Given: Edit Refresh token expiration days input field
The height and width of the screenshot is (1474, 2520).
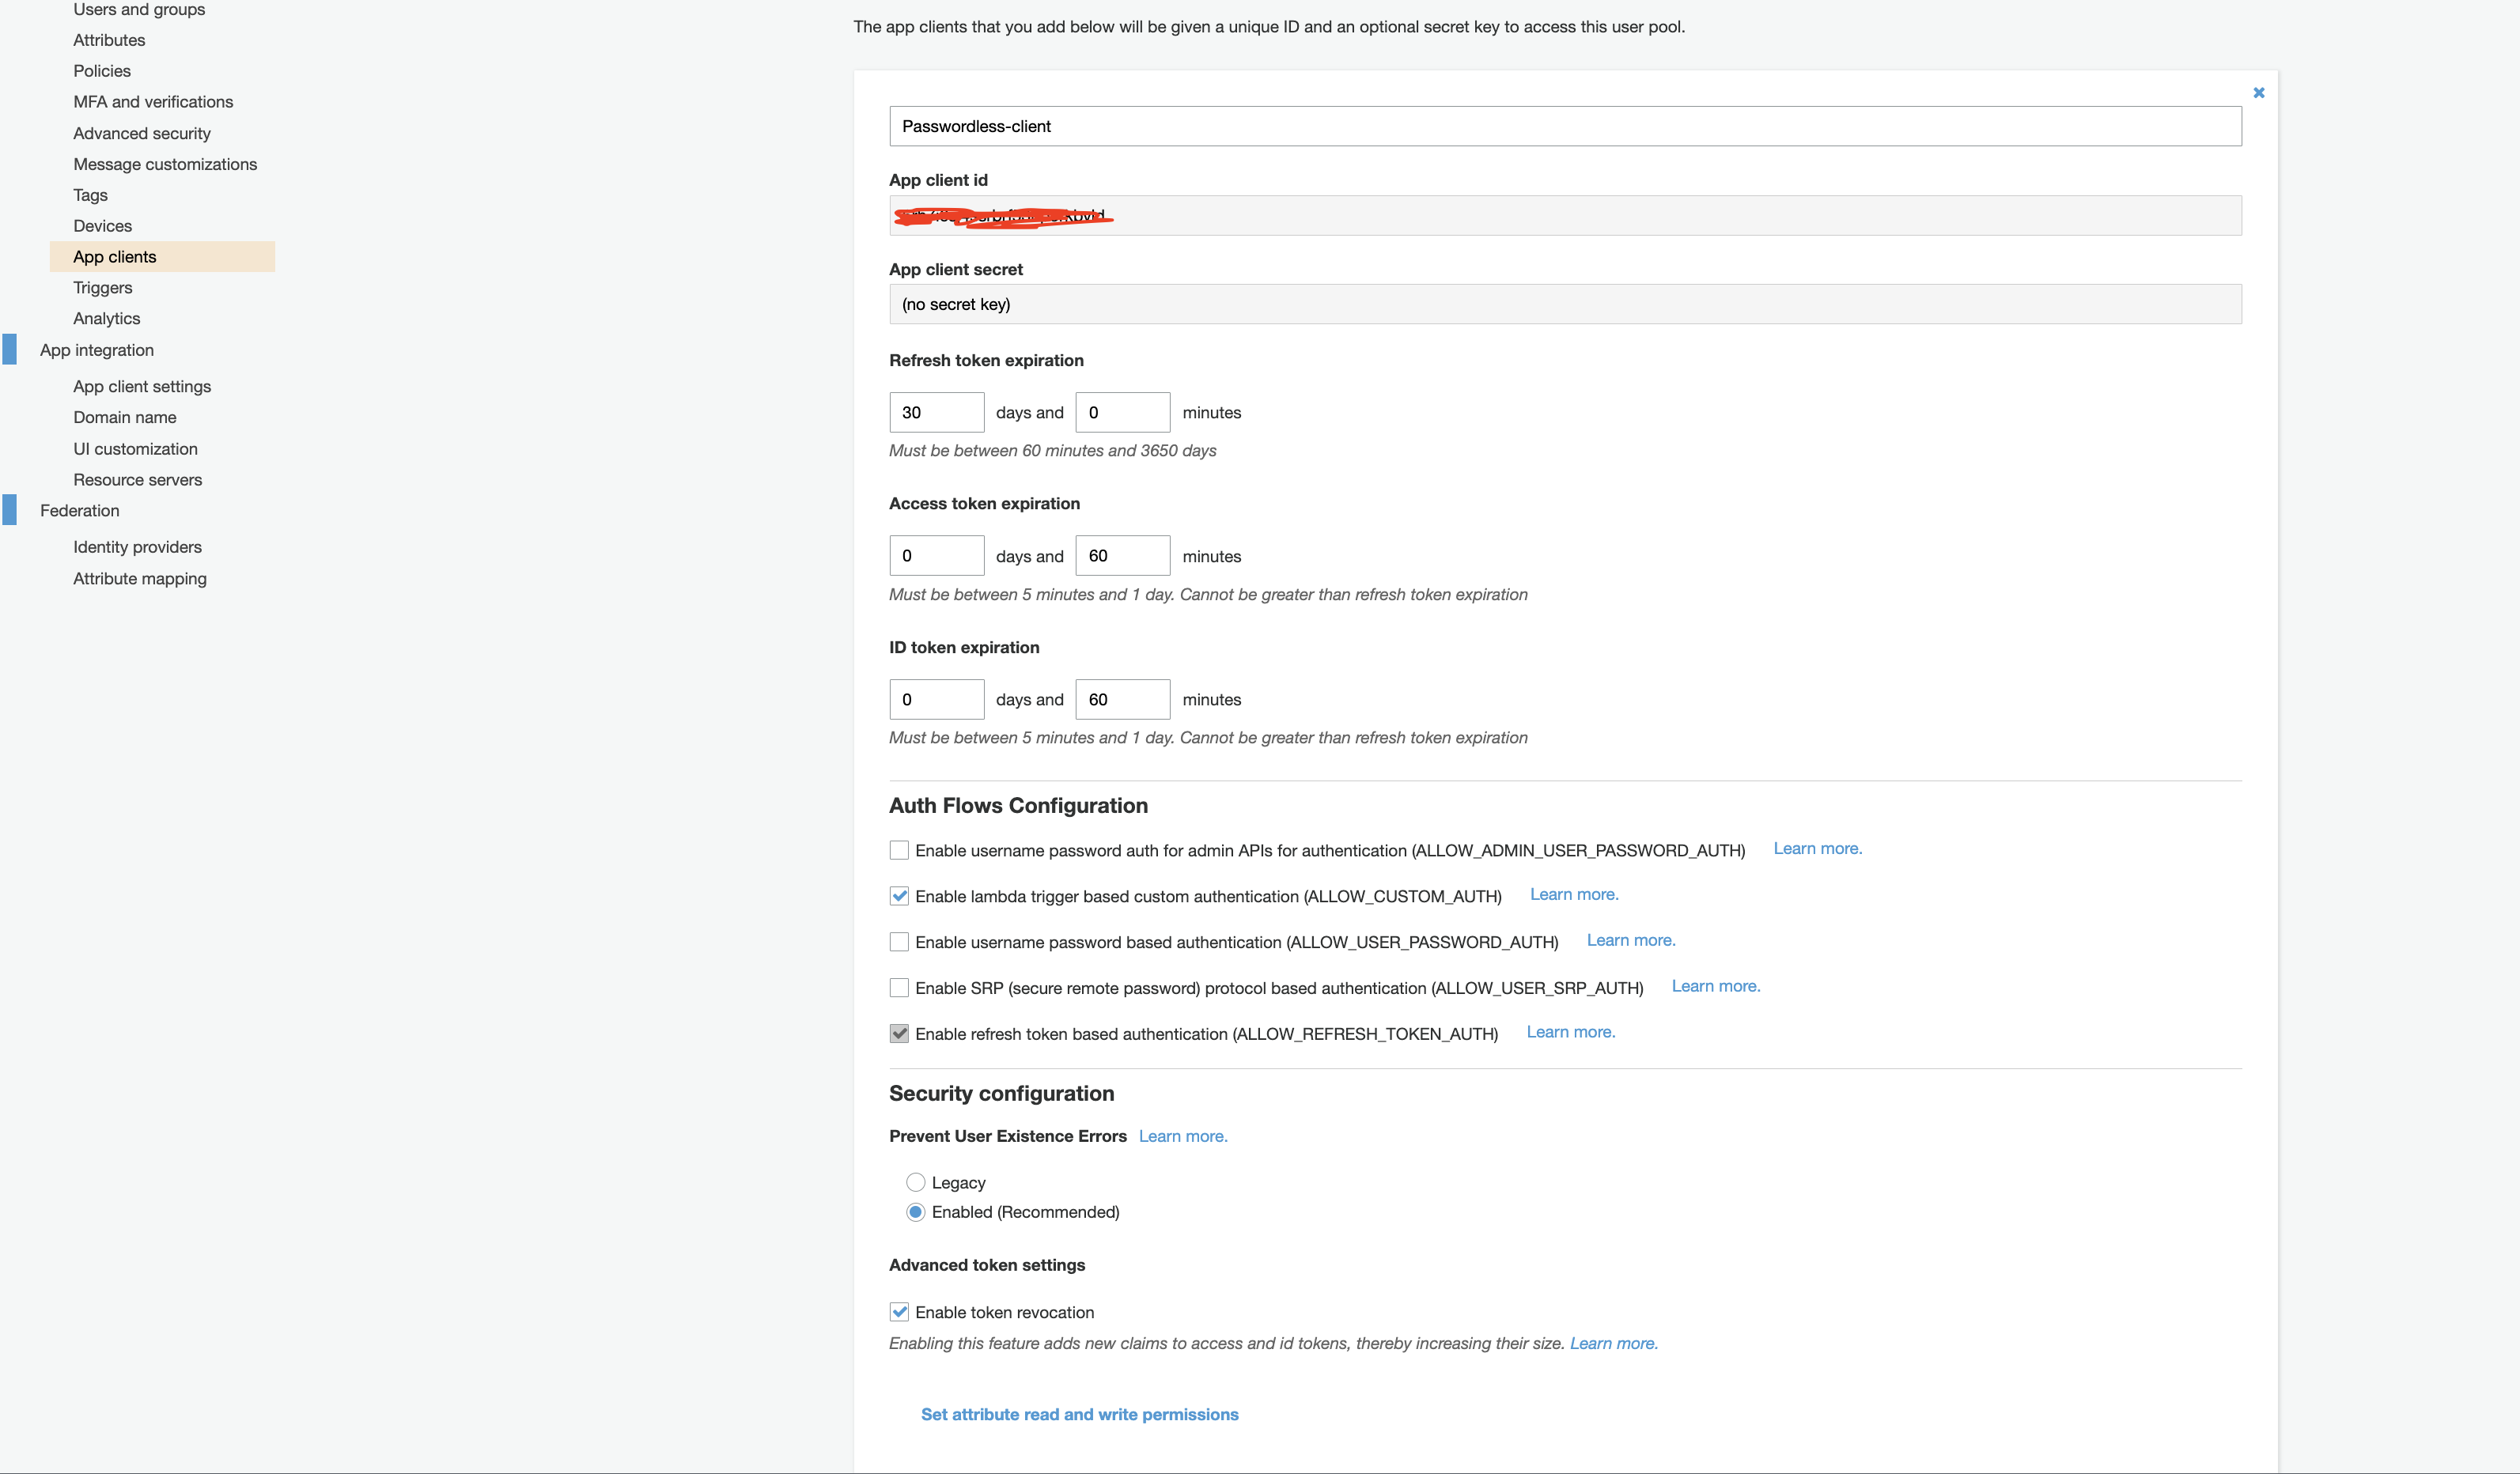Looking at the screenshot, I should 936,410.
